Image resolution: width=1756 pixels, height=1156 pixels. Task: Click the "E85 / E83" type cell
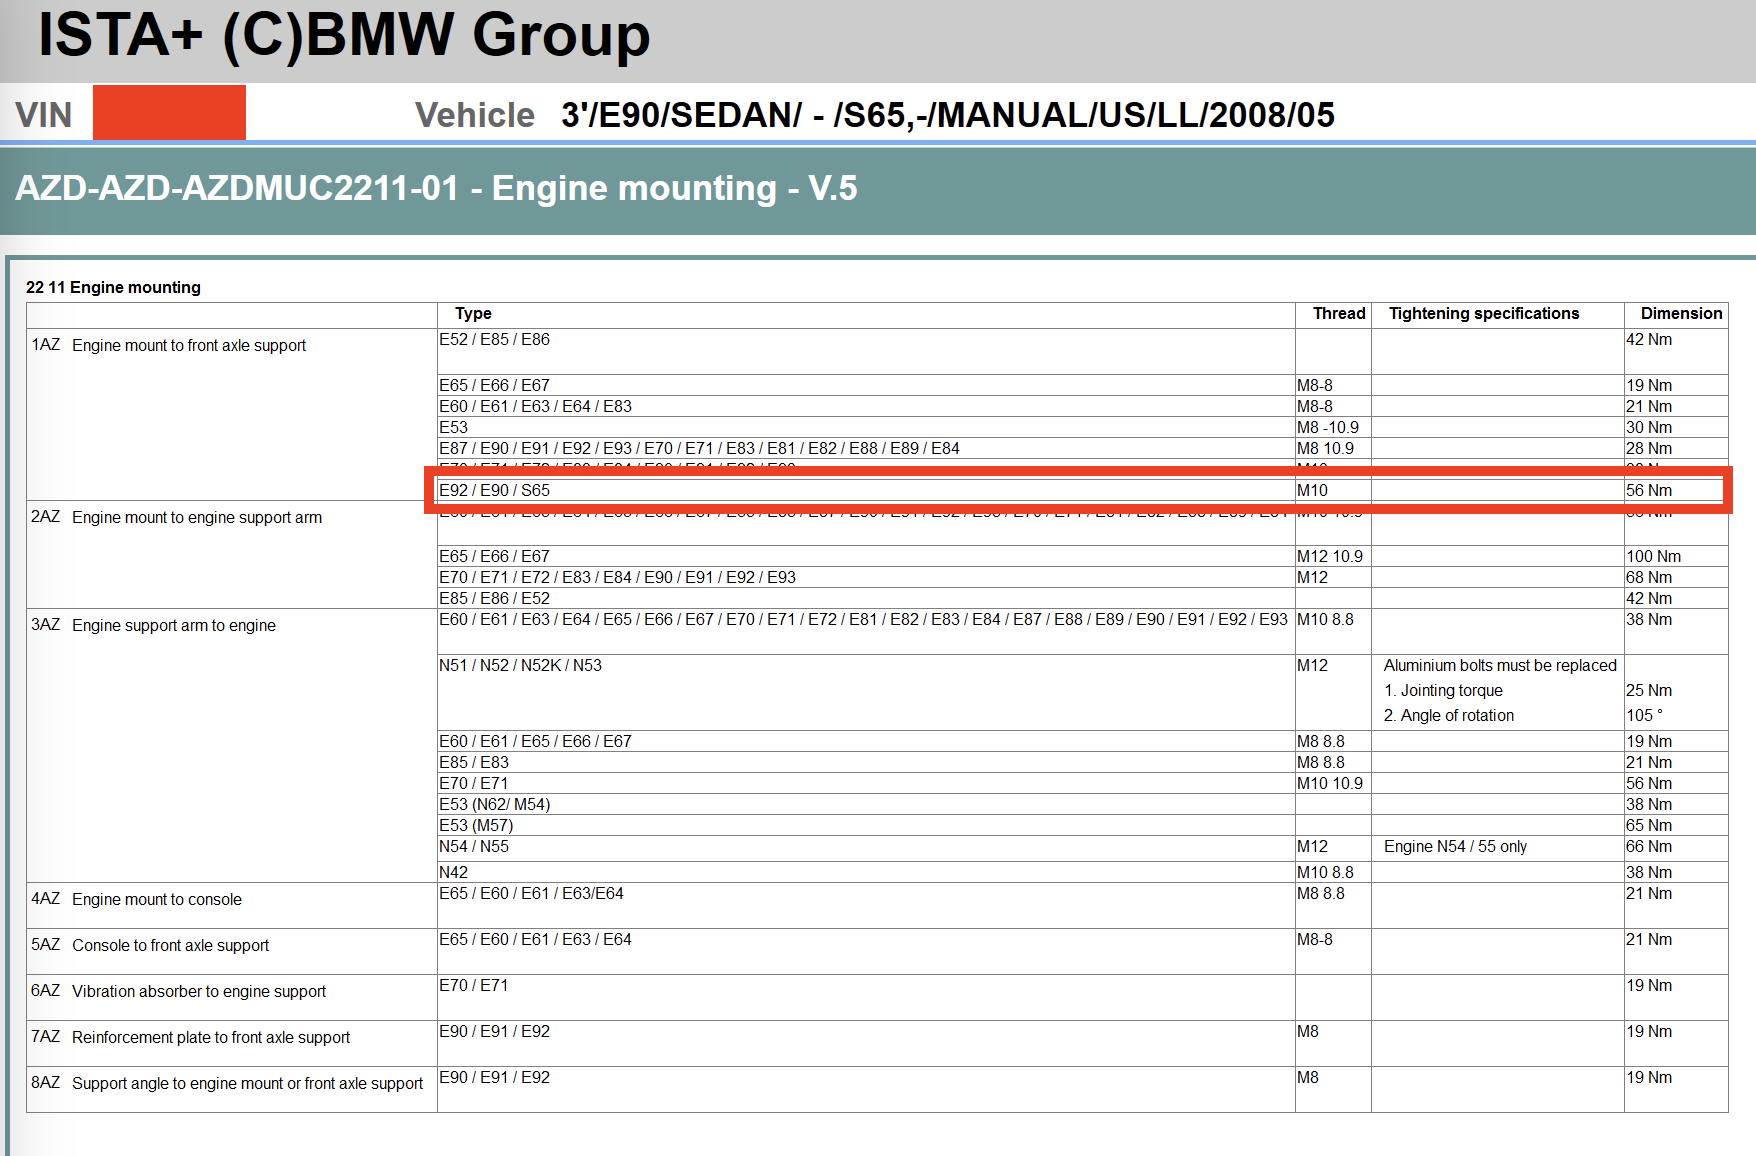(x=474, y=762)
